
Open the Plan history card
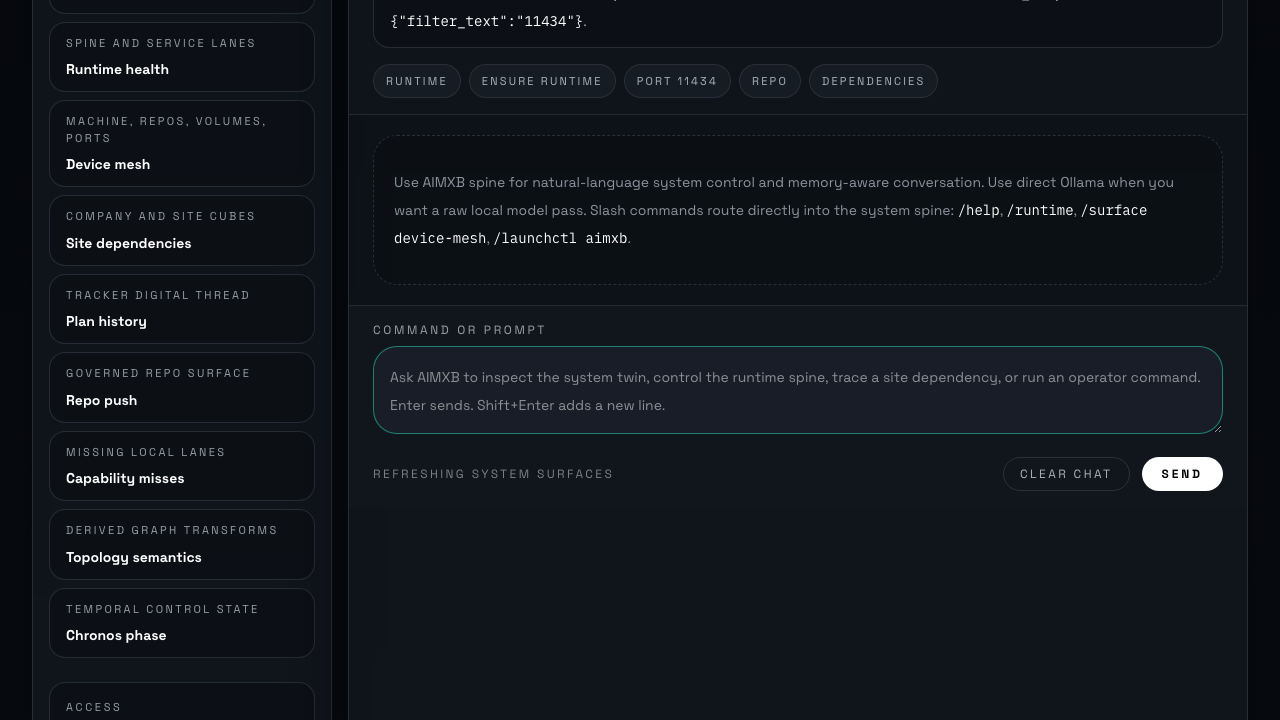182,309
